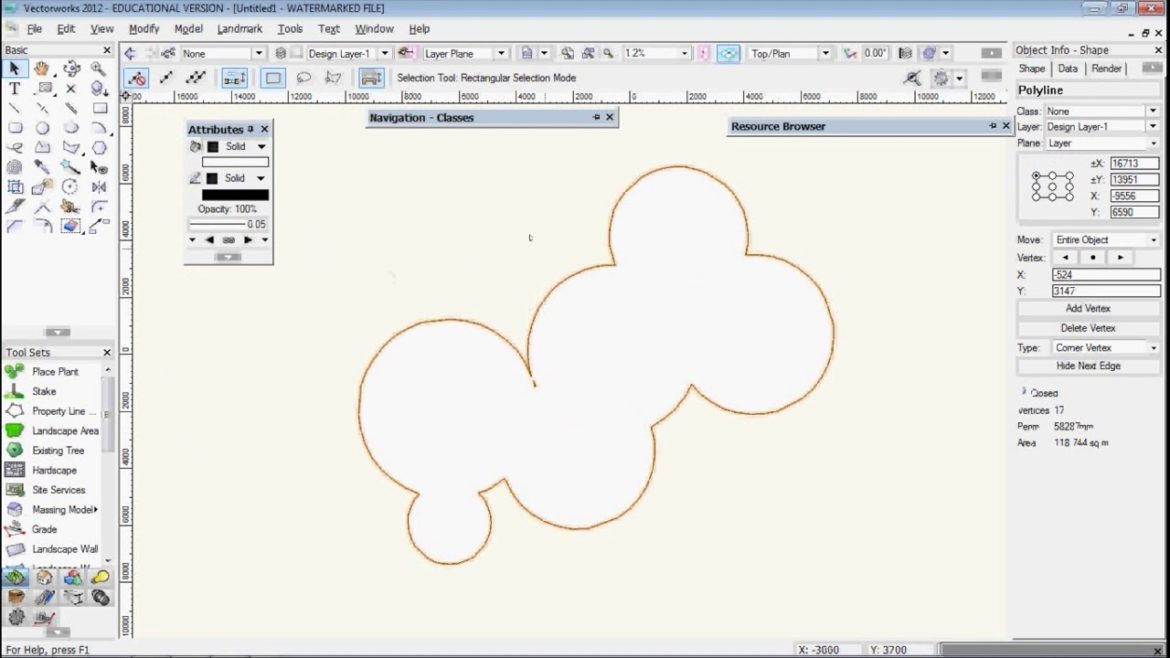Select the Rotate tool
The width and height of the screenshot is (1170, 658).
click(x=71, y=187)
